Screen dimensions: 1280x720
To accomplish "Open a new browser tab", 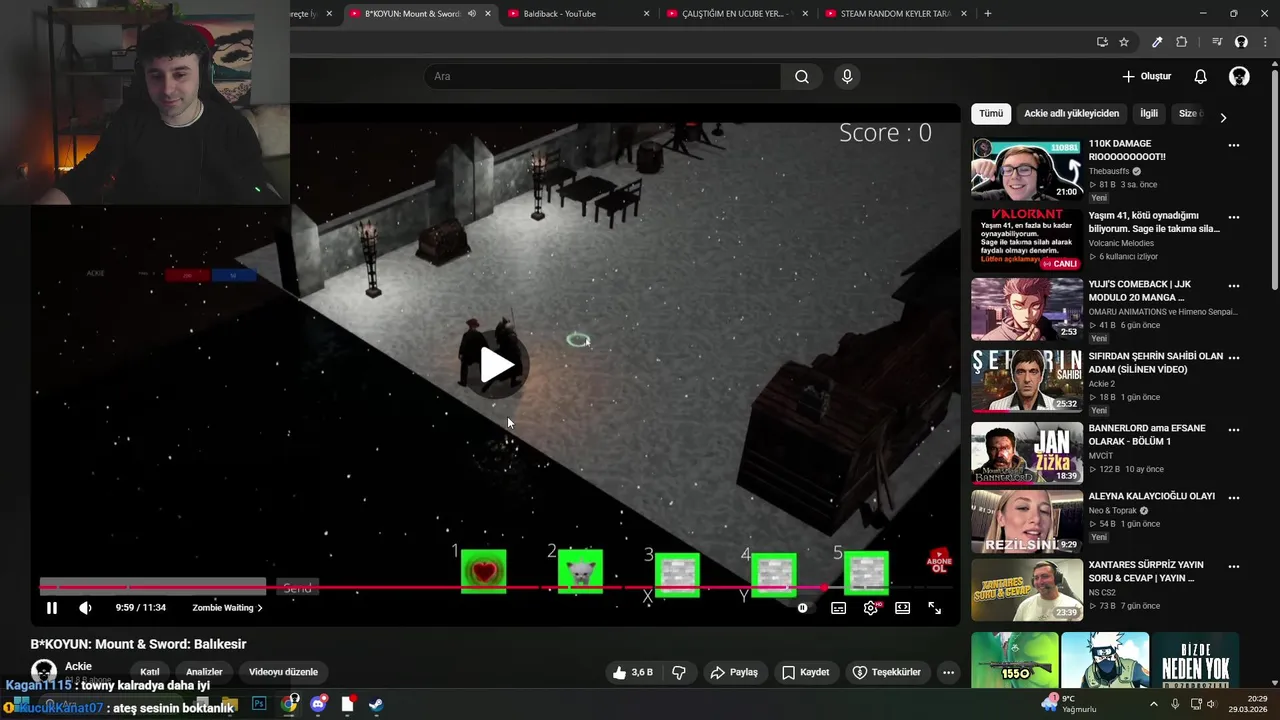I will [988, 13].
